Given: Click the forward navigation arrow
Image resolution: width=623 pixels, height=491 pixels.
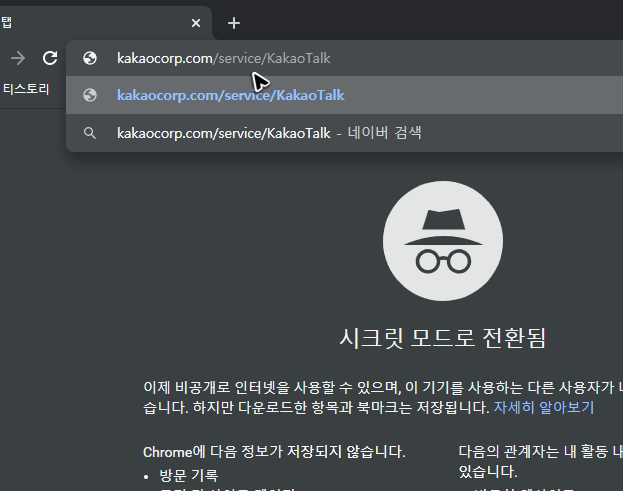Looking at the screenshot, I should pos(18,58).
